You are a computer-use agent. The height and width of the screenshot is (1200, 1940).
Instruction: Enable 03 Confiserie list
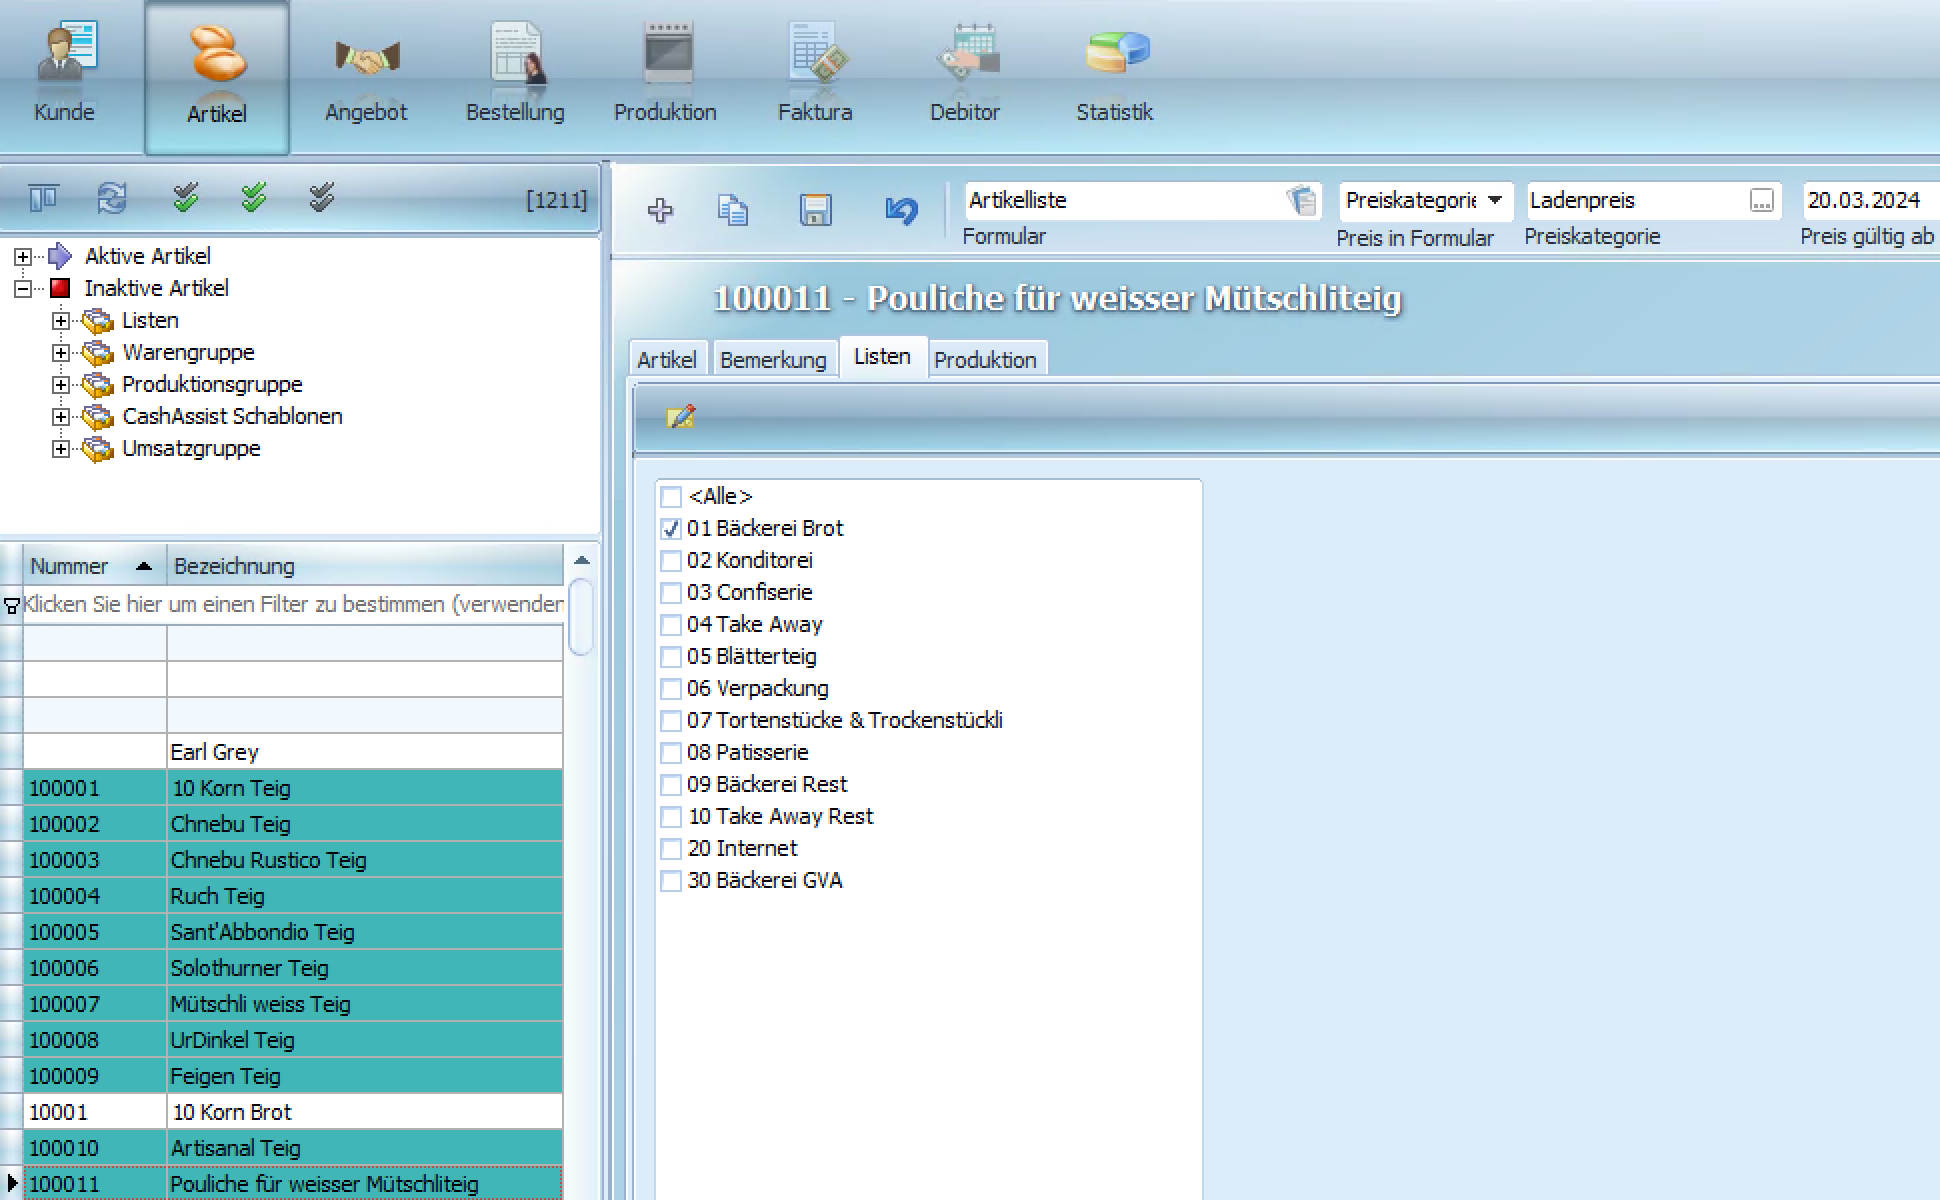671,592
